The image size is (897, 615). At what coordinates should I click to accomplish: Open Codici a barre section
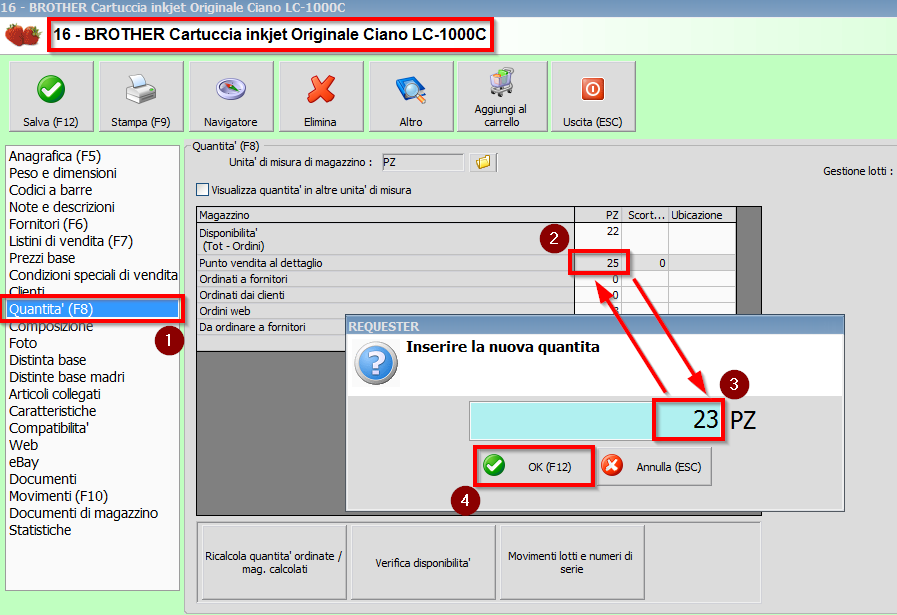click(x=50, y=190)
